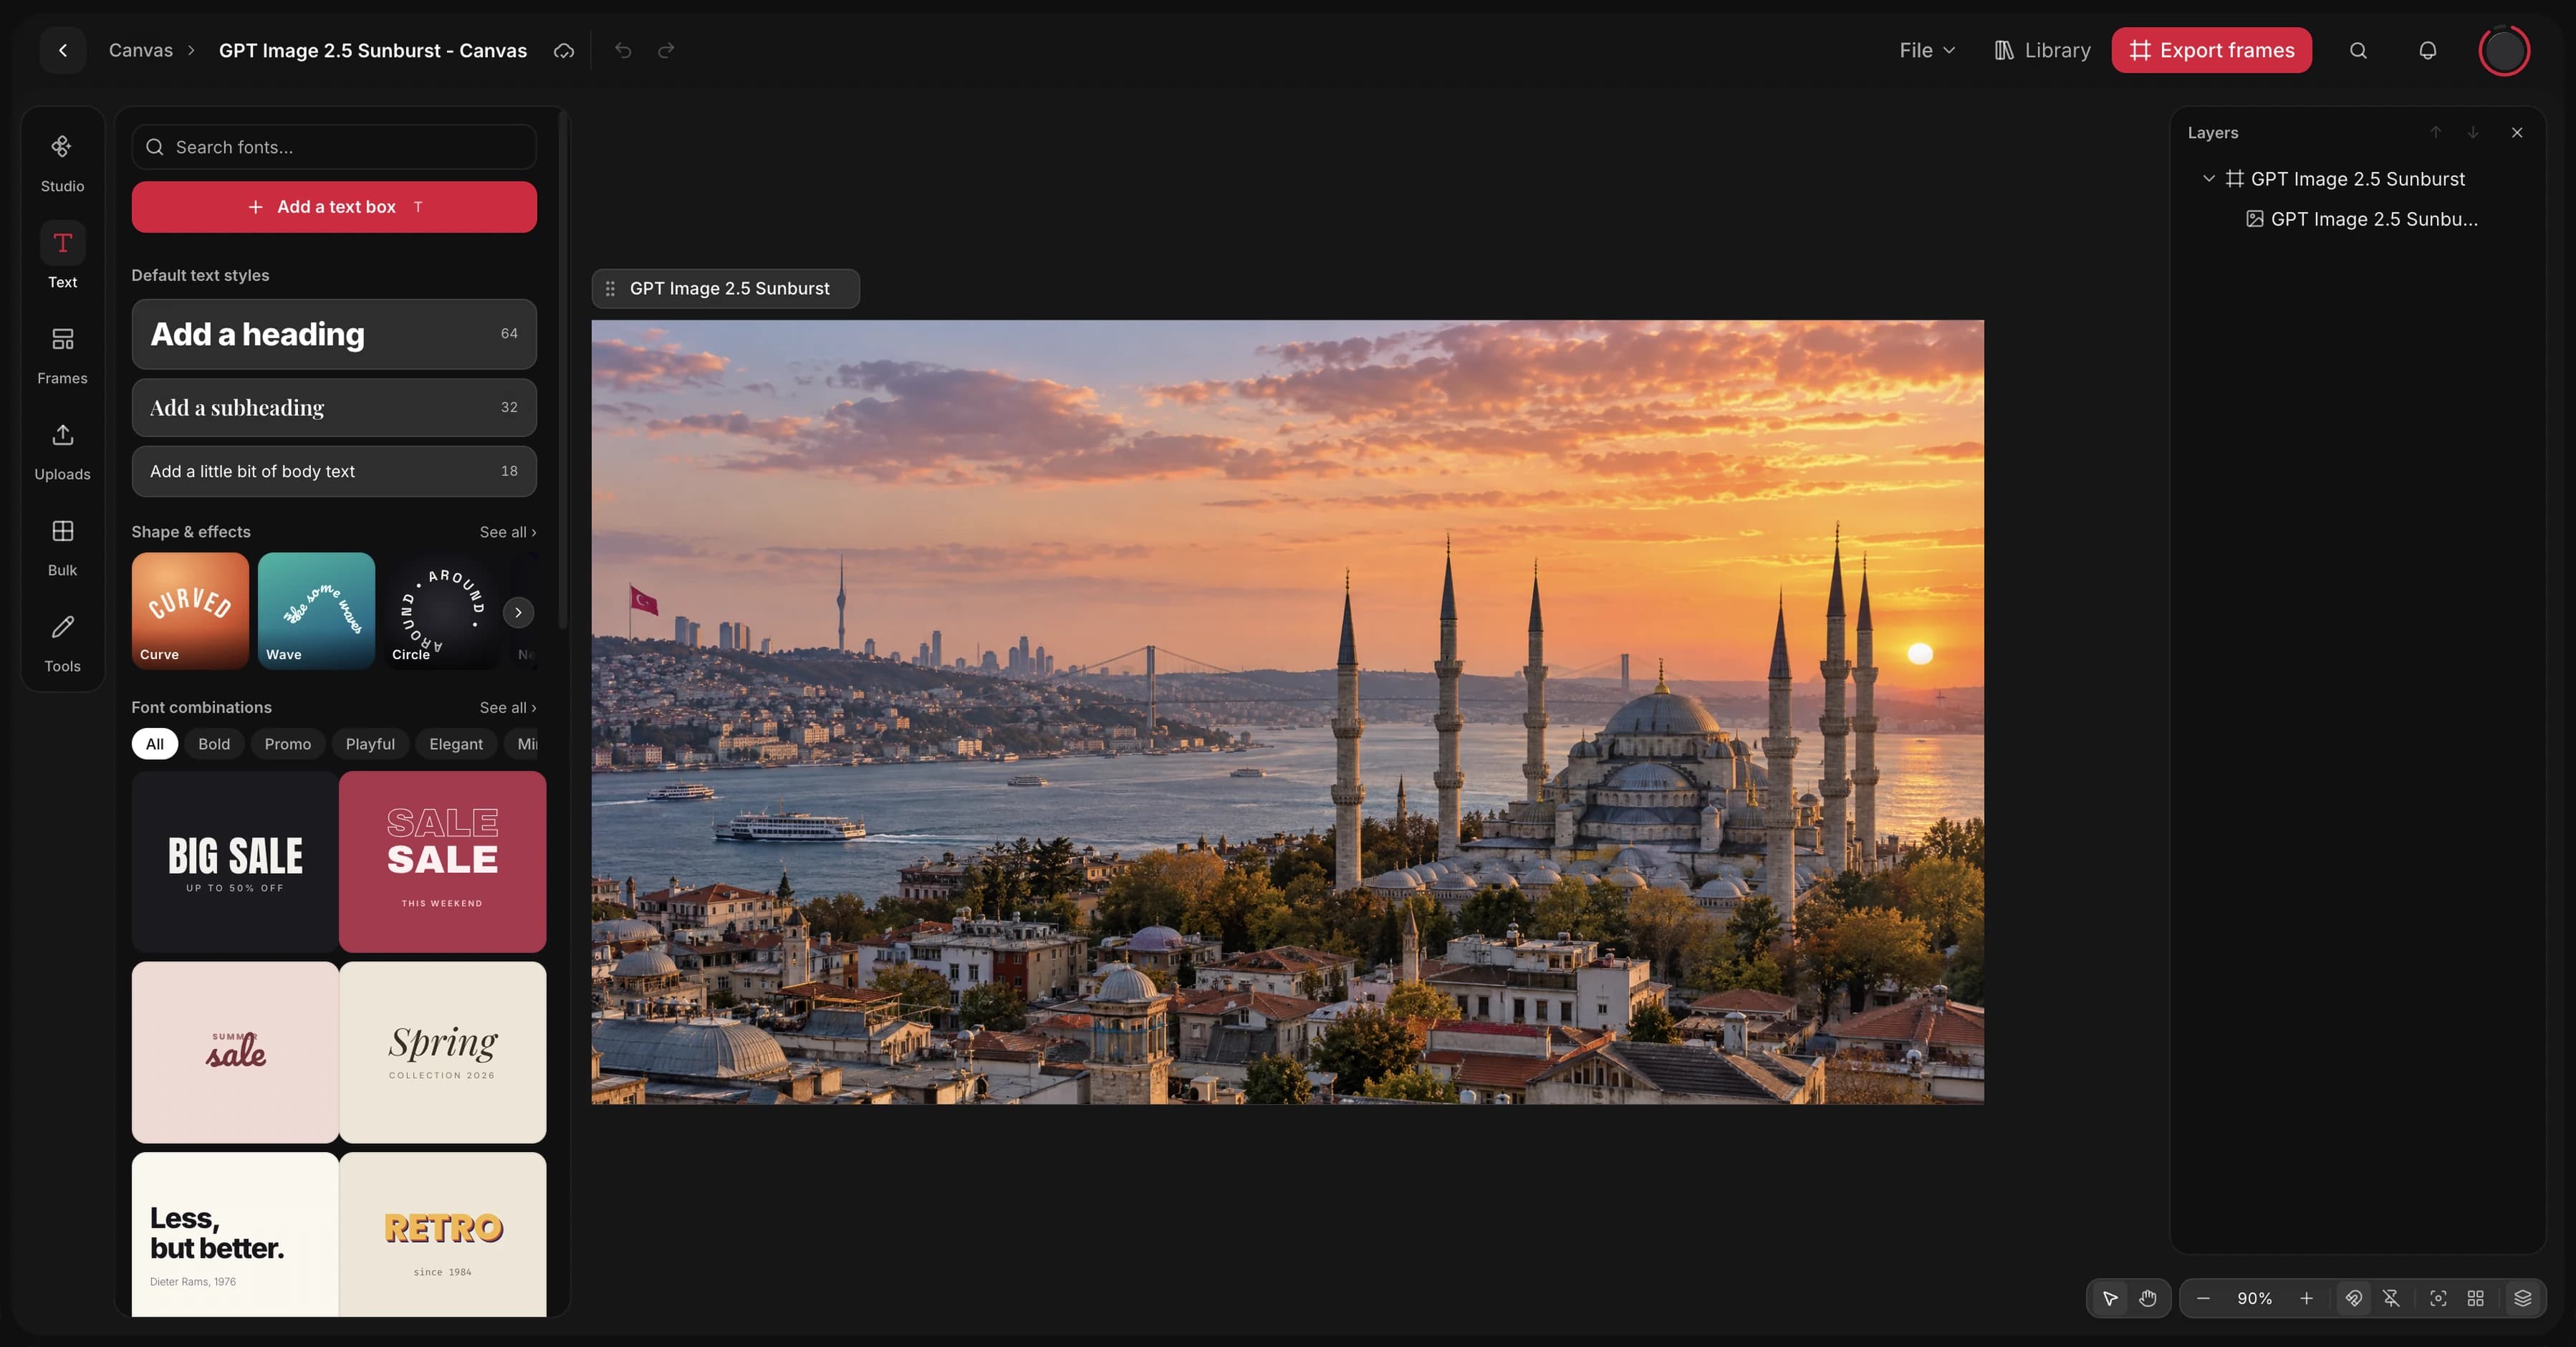
Task: Pick the red SALE SALE font combination
Action: point(442,861)
